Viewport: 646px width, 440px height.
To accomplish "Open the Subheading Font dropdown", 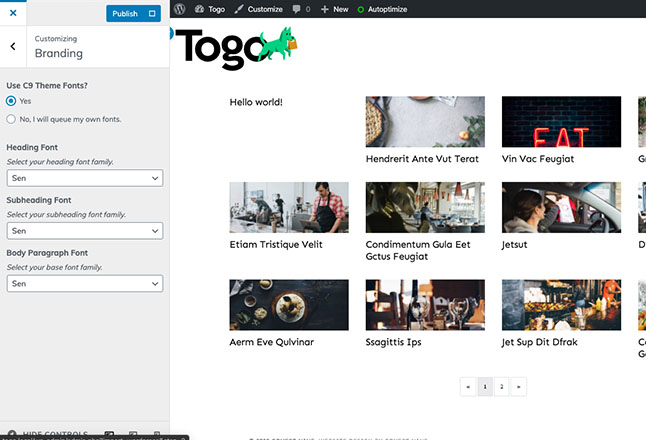I will (85, 231).
